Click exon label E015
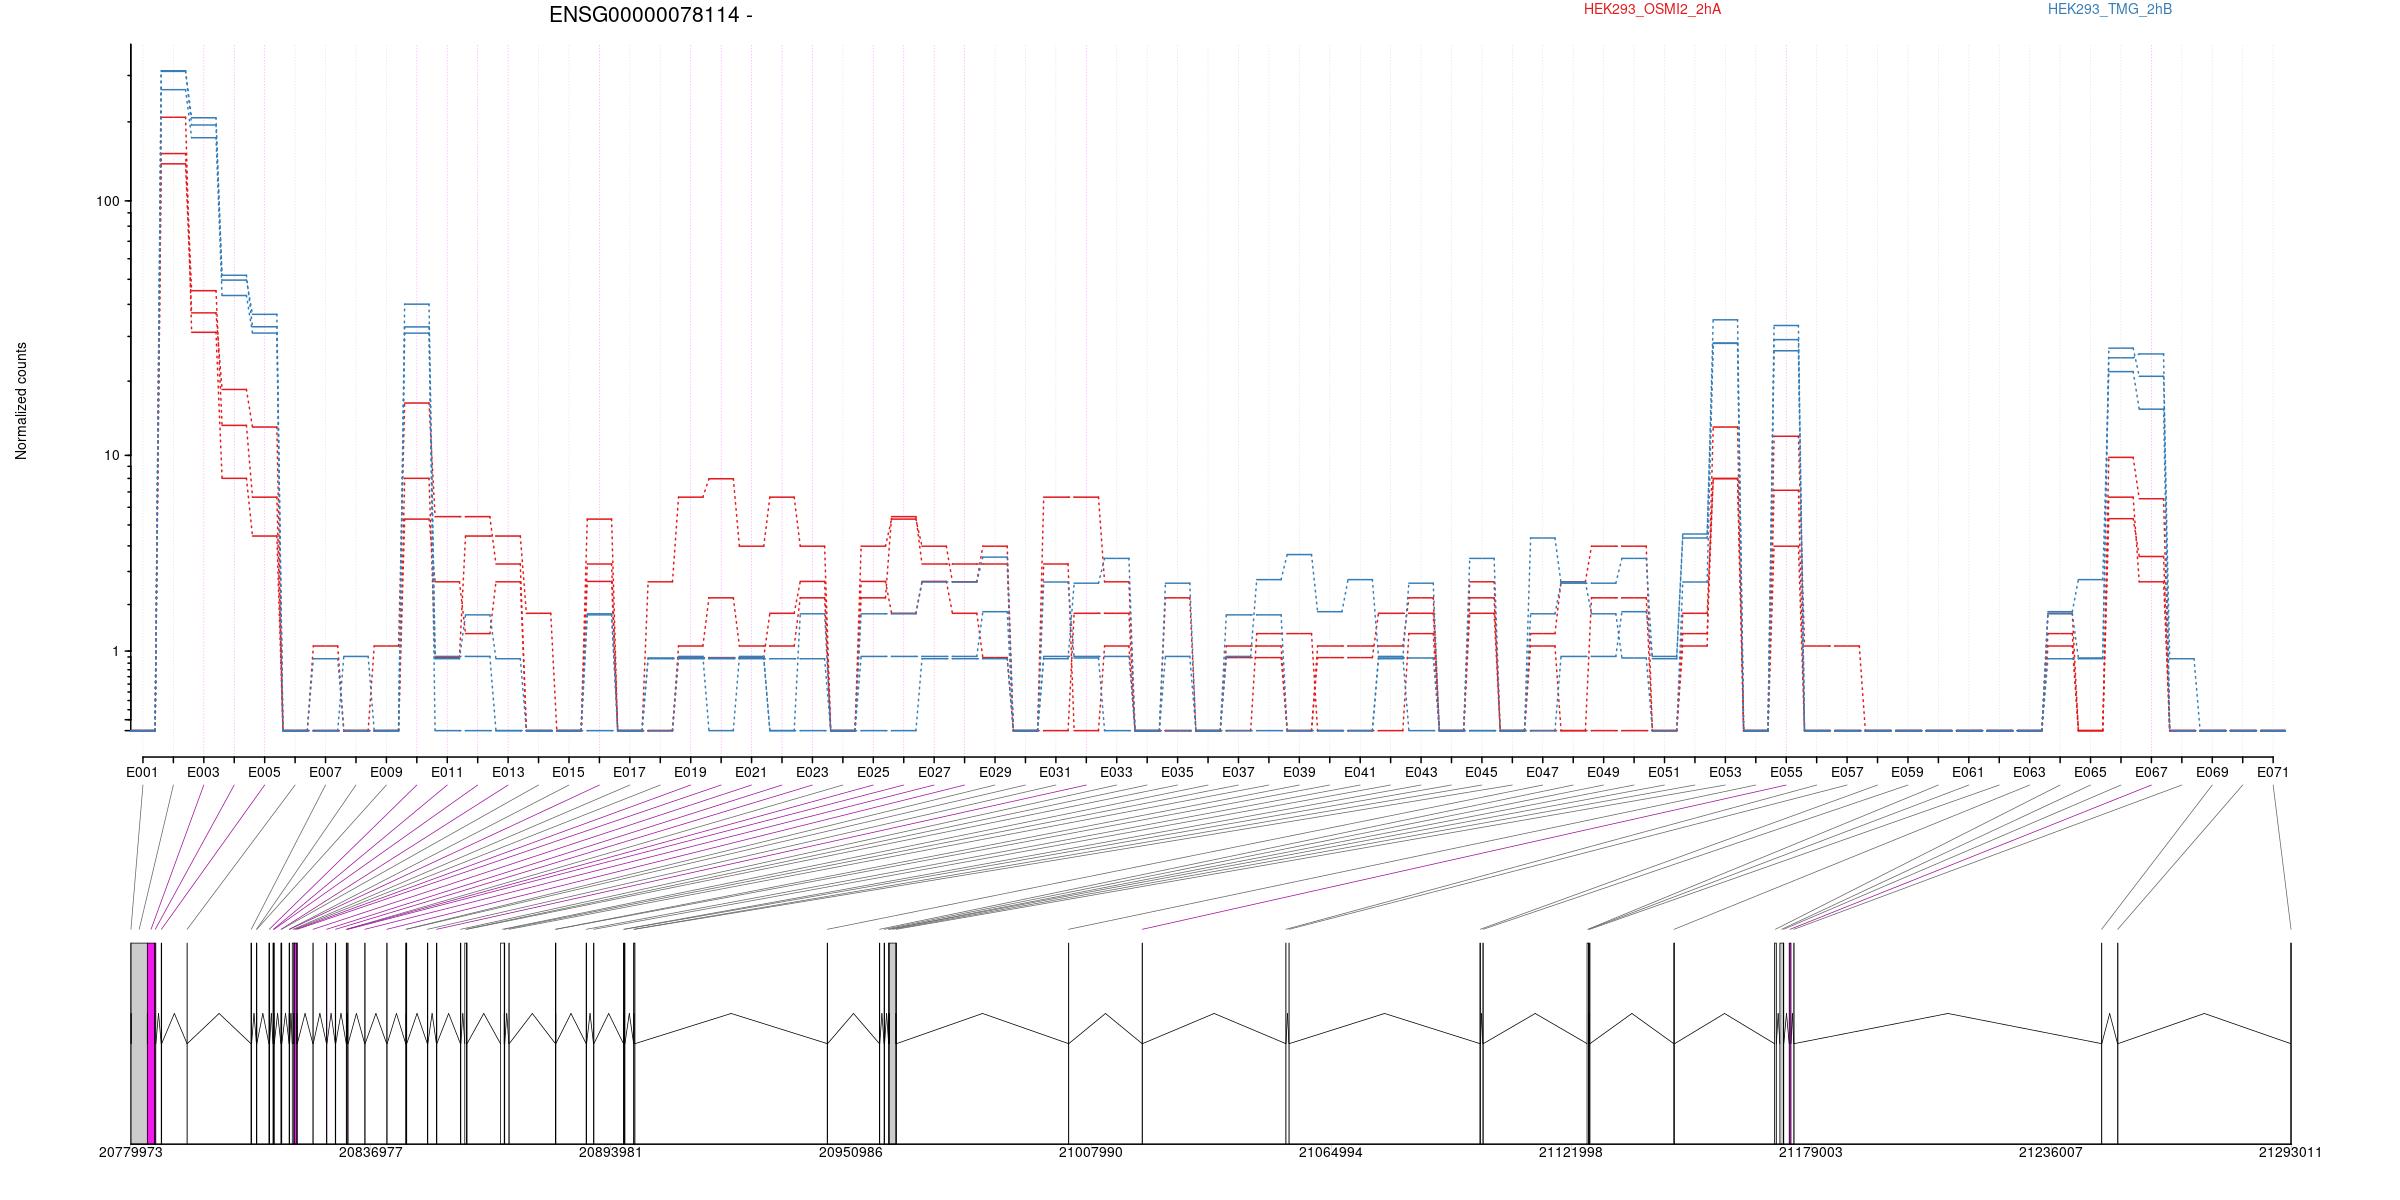Image resolution: width=2400 pixels, height=1200 pixels. tap(568, 772)
